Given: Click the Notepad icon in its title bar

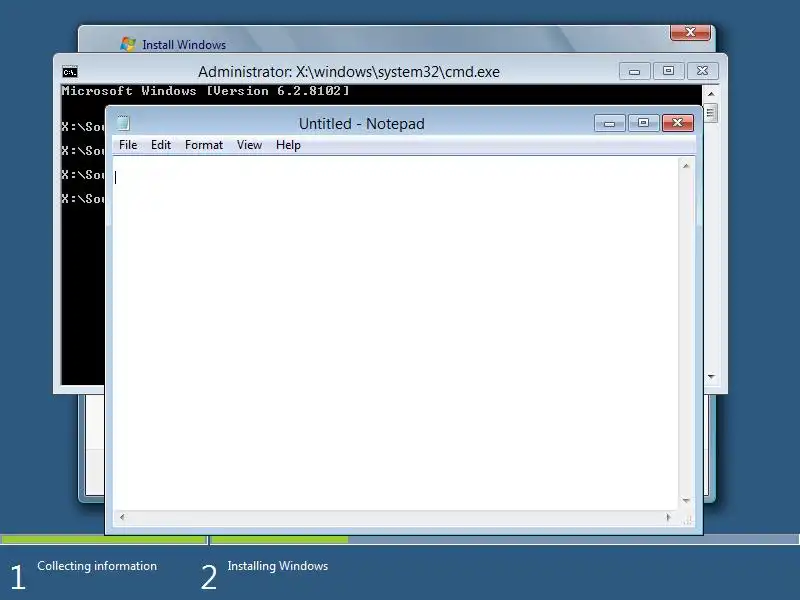Looking at the screenshot, I should 123,123.
